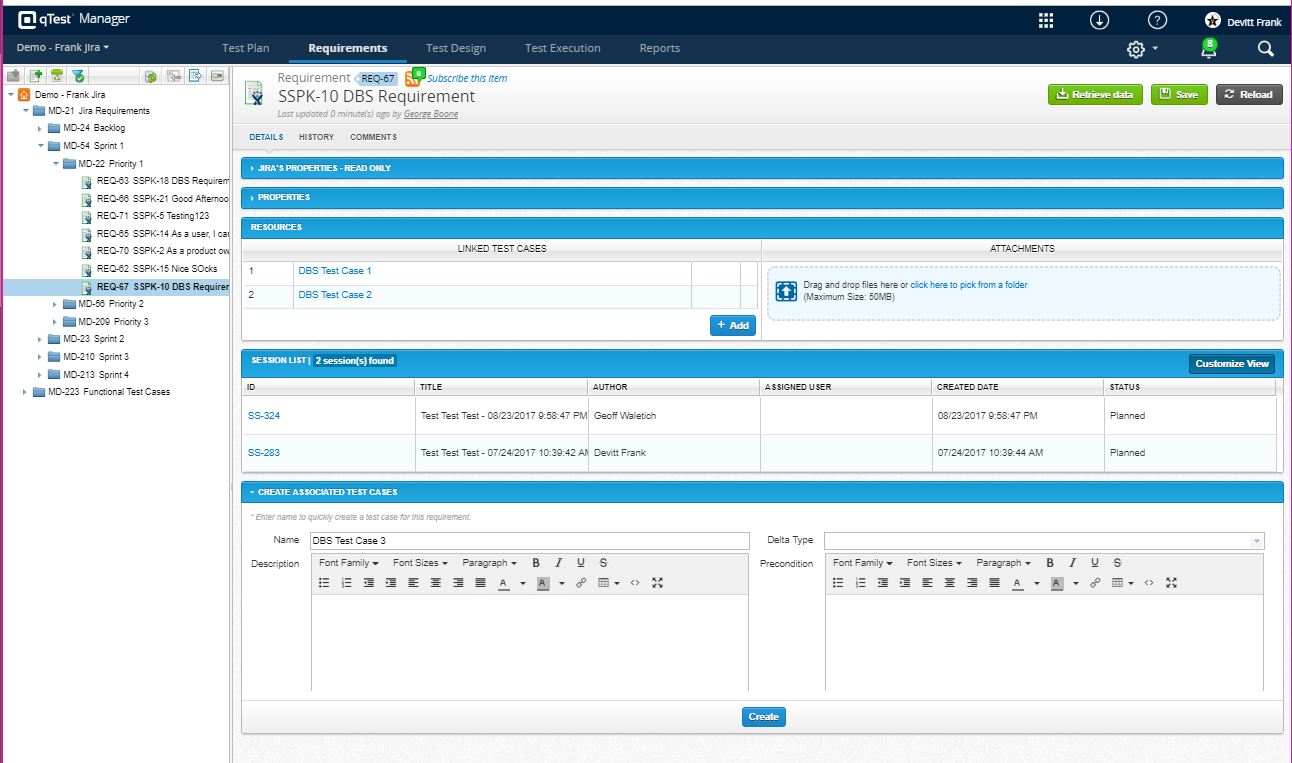The height and width of the screenshot is (763, 1292).
Task: Expand the MD-24 Backlog tree folder
Action: click(40, 128)
